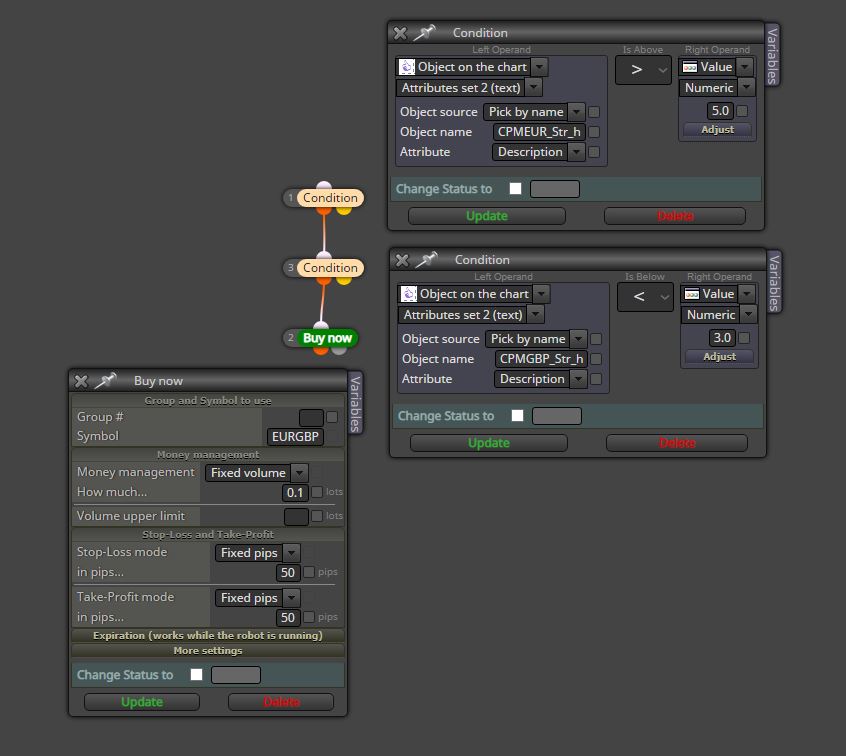Click Value icon in top Condition right operand
Image resolution: width=846 pixels, height=756 pixels.
point(690,67)
